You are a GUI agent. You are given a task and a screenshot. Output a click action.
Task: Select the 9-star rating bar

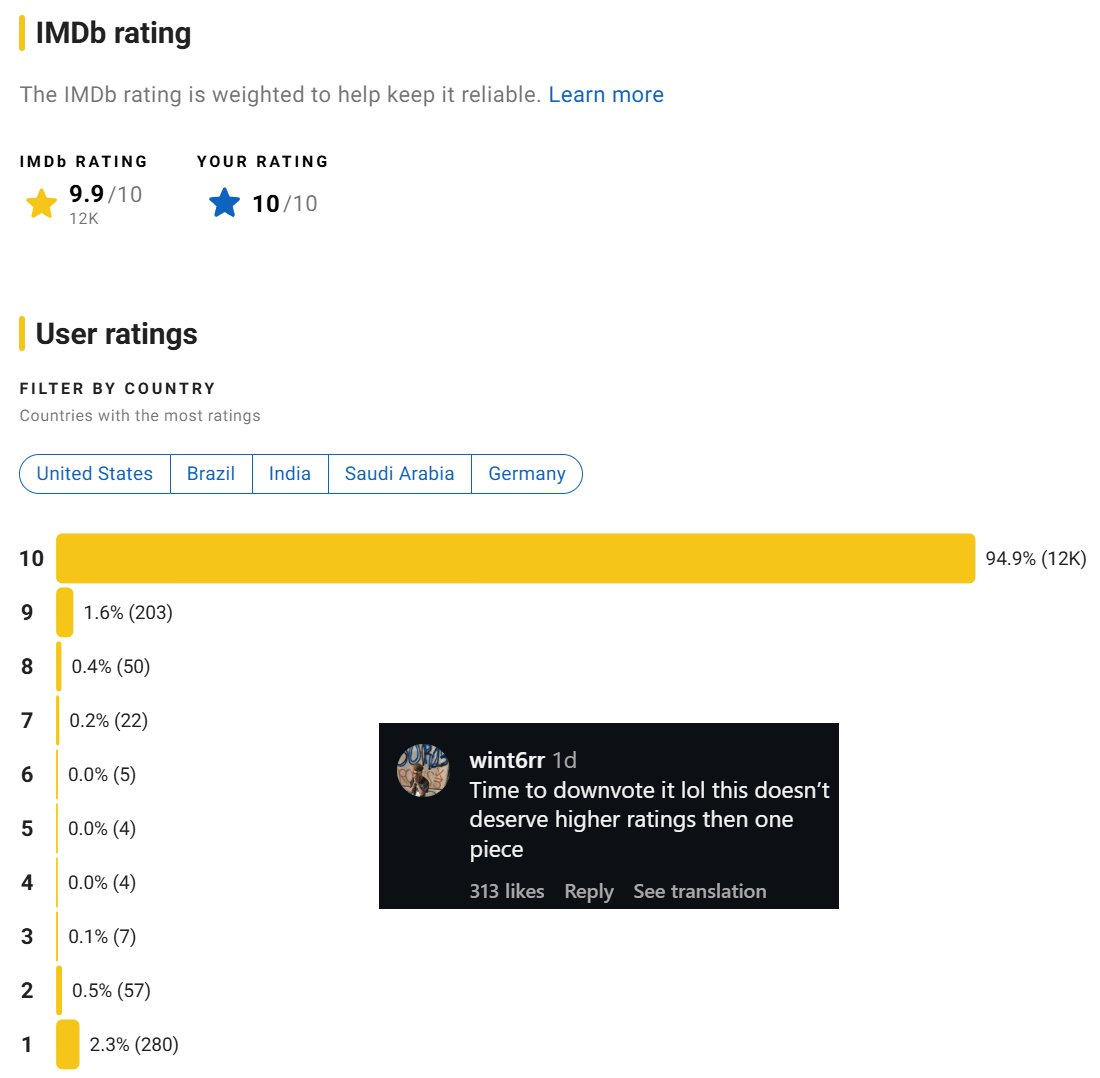point(65,612)
